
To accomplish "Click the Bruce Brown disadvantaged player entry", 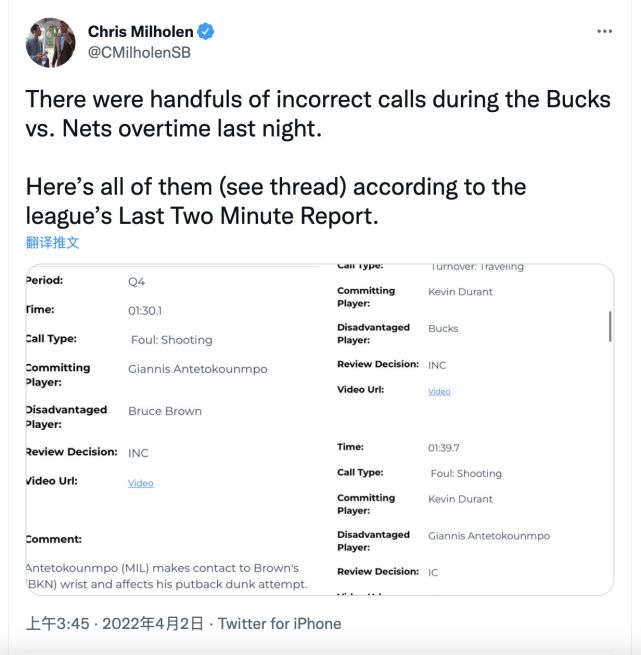I will click(x=165, y=411).
